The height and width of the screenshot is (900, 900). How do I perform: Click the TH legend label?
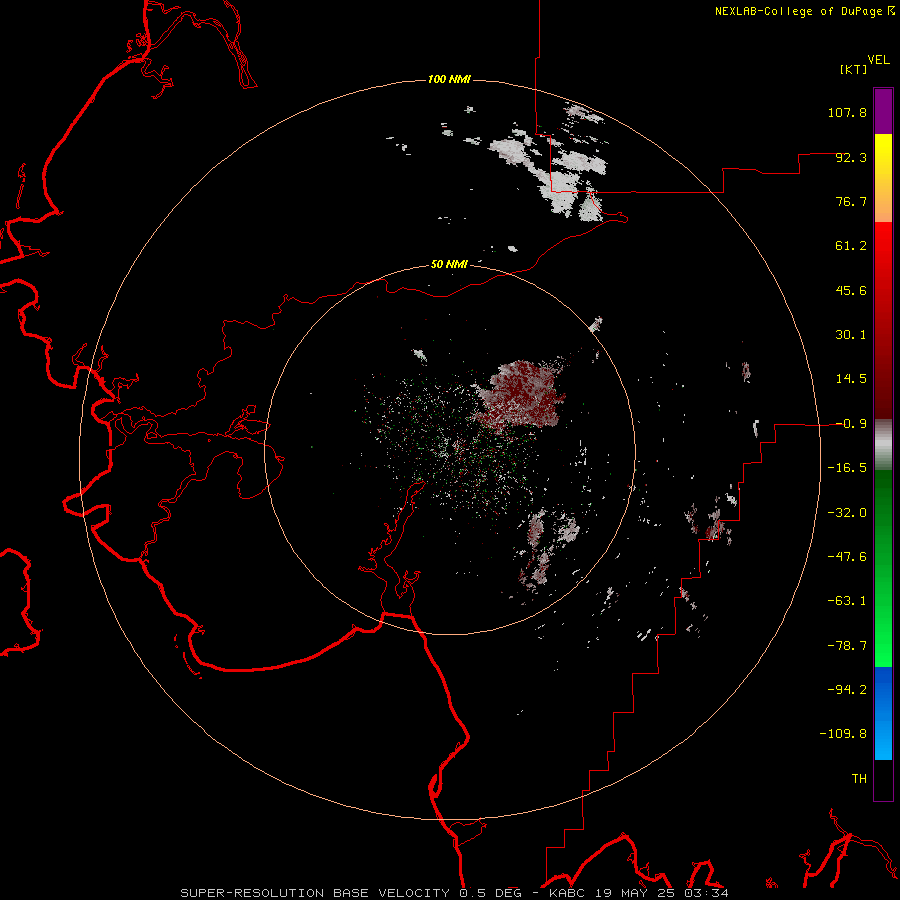tap(859, 779)
